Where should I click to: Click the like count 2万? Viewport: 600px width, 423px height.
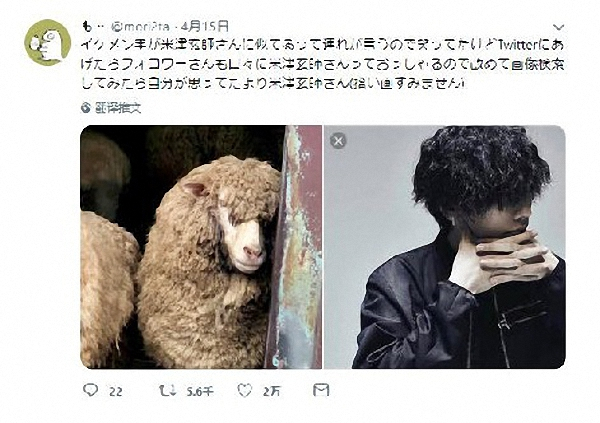pos(271,391)
